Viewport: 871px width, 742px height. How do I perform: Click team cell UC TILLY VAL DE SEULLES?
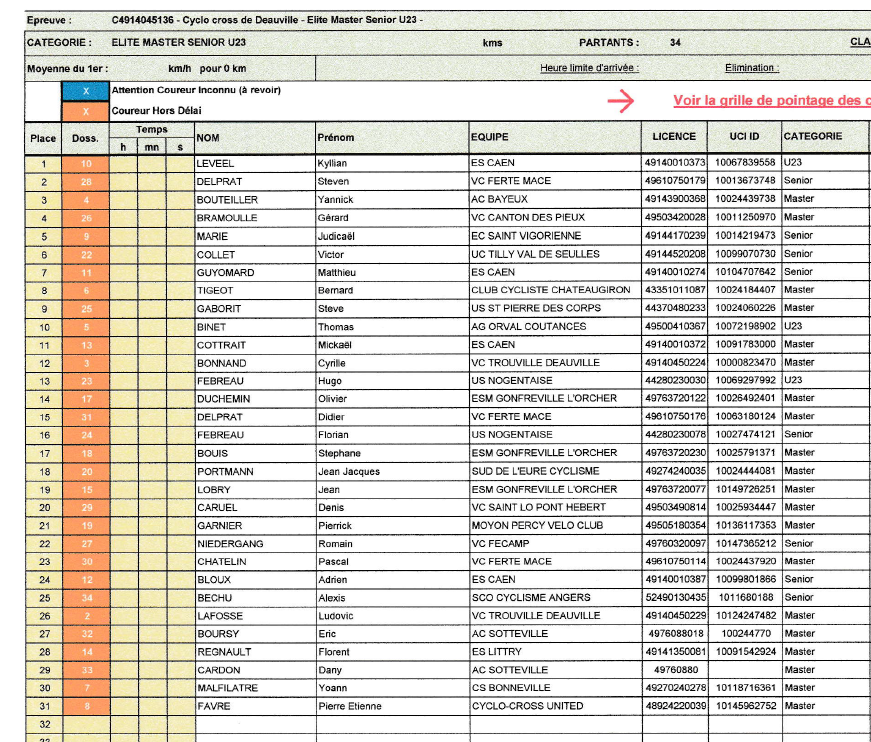point(555,254)
